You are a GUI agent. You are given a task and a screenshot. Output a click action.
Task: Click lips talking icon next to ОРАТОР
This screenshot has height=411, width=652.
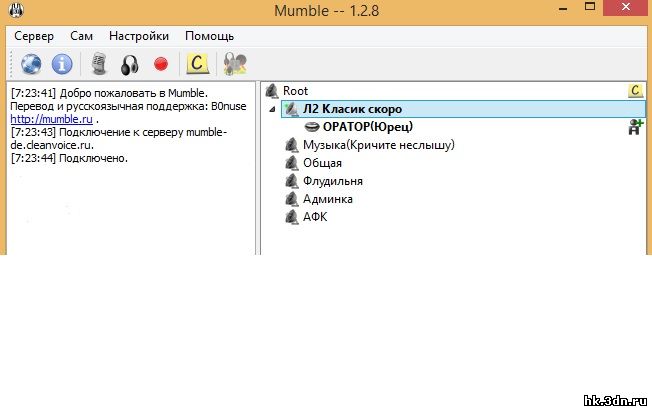[312, 127]
